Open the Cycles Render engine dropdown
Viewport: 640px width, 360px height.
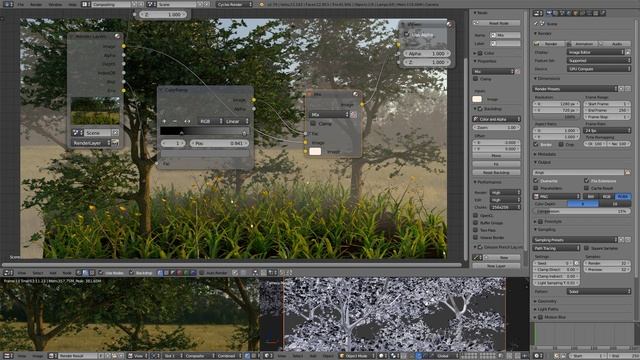click(x=235, y=4)
